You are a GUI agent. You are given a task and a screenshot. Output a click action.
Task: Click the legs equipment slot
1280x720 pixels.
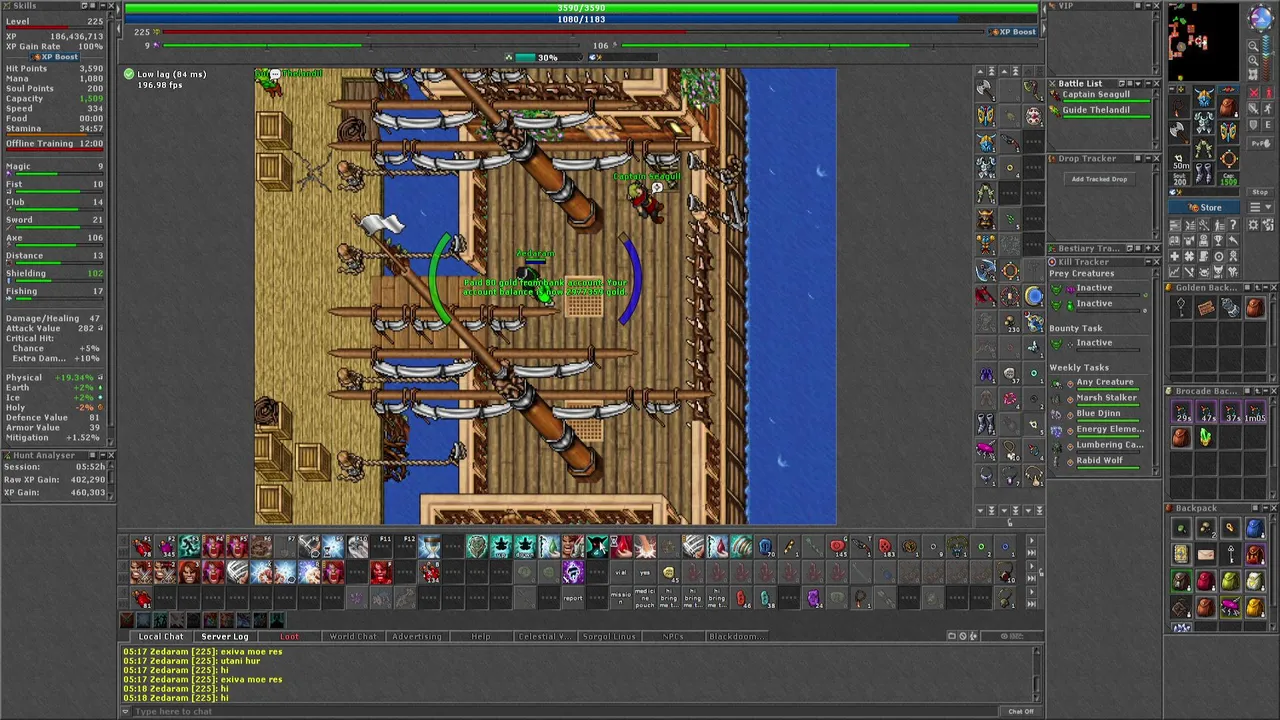click(1203, 148)
